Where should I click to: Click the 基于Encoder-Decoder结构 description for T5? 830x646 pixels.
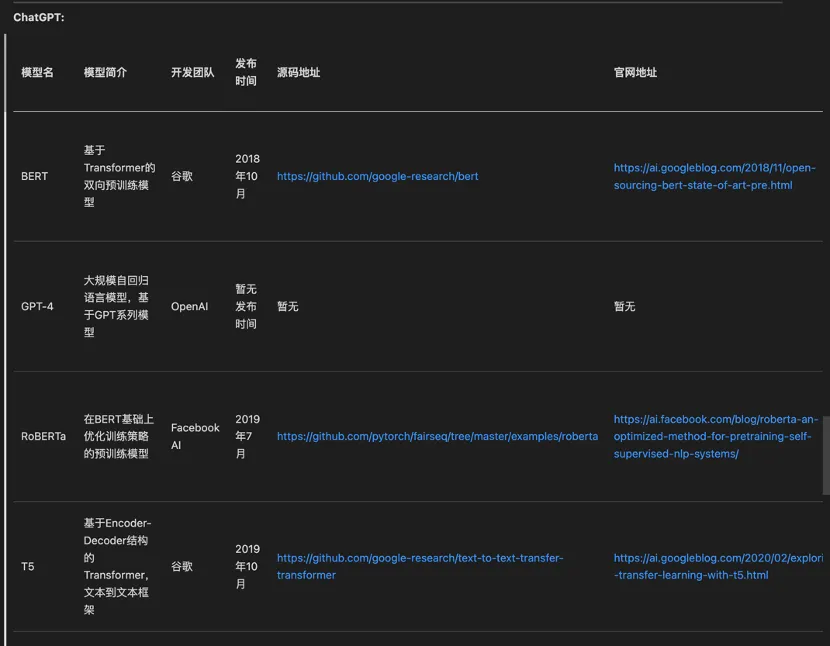click(x=118, y=567)
